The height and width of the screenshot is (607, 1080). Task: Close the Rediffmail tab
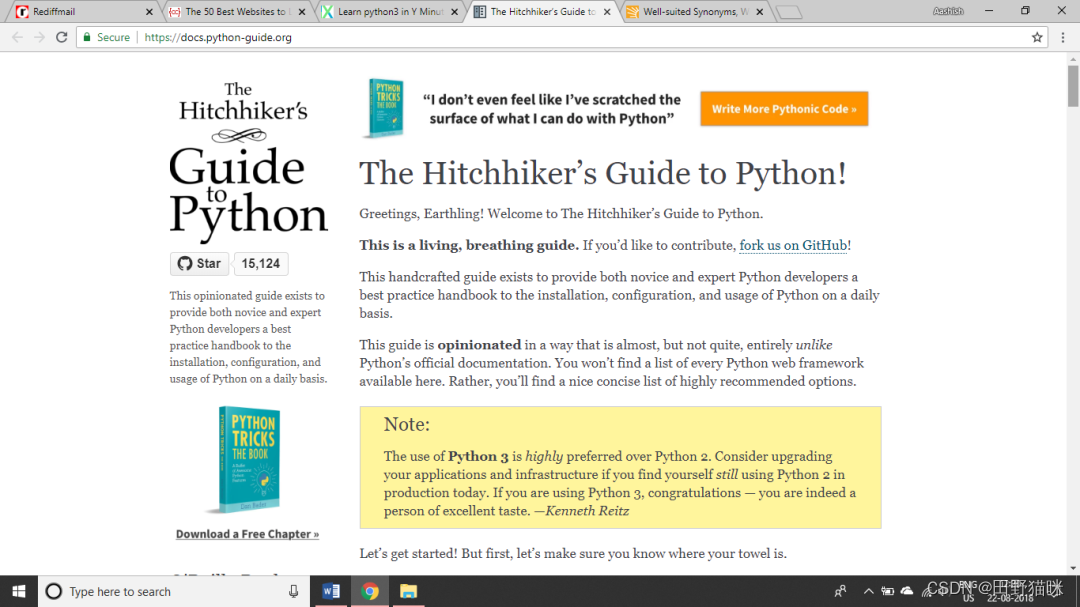tap(149, 12)
